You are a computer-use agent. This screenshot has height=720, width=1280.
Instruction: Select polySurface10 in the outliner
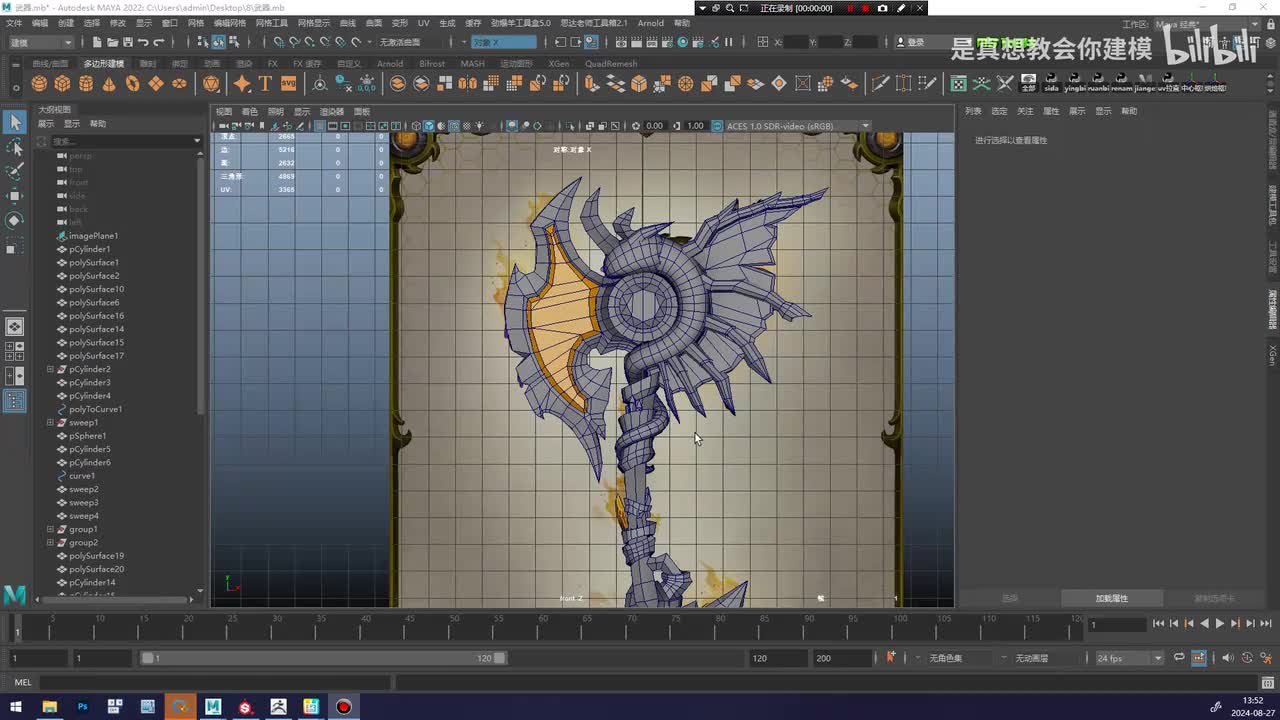tap(96, 289)
